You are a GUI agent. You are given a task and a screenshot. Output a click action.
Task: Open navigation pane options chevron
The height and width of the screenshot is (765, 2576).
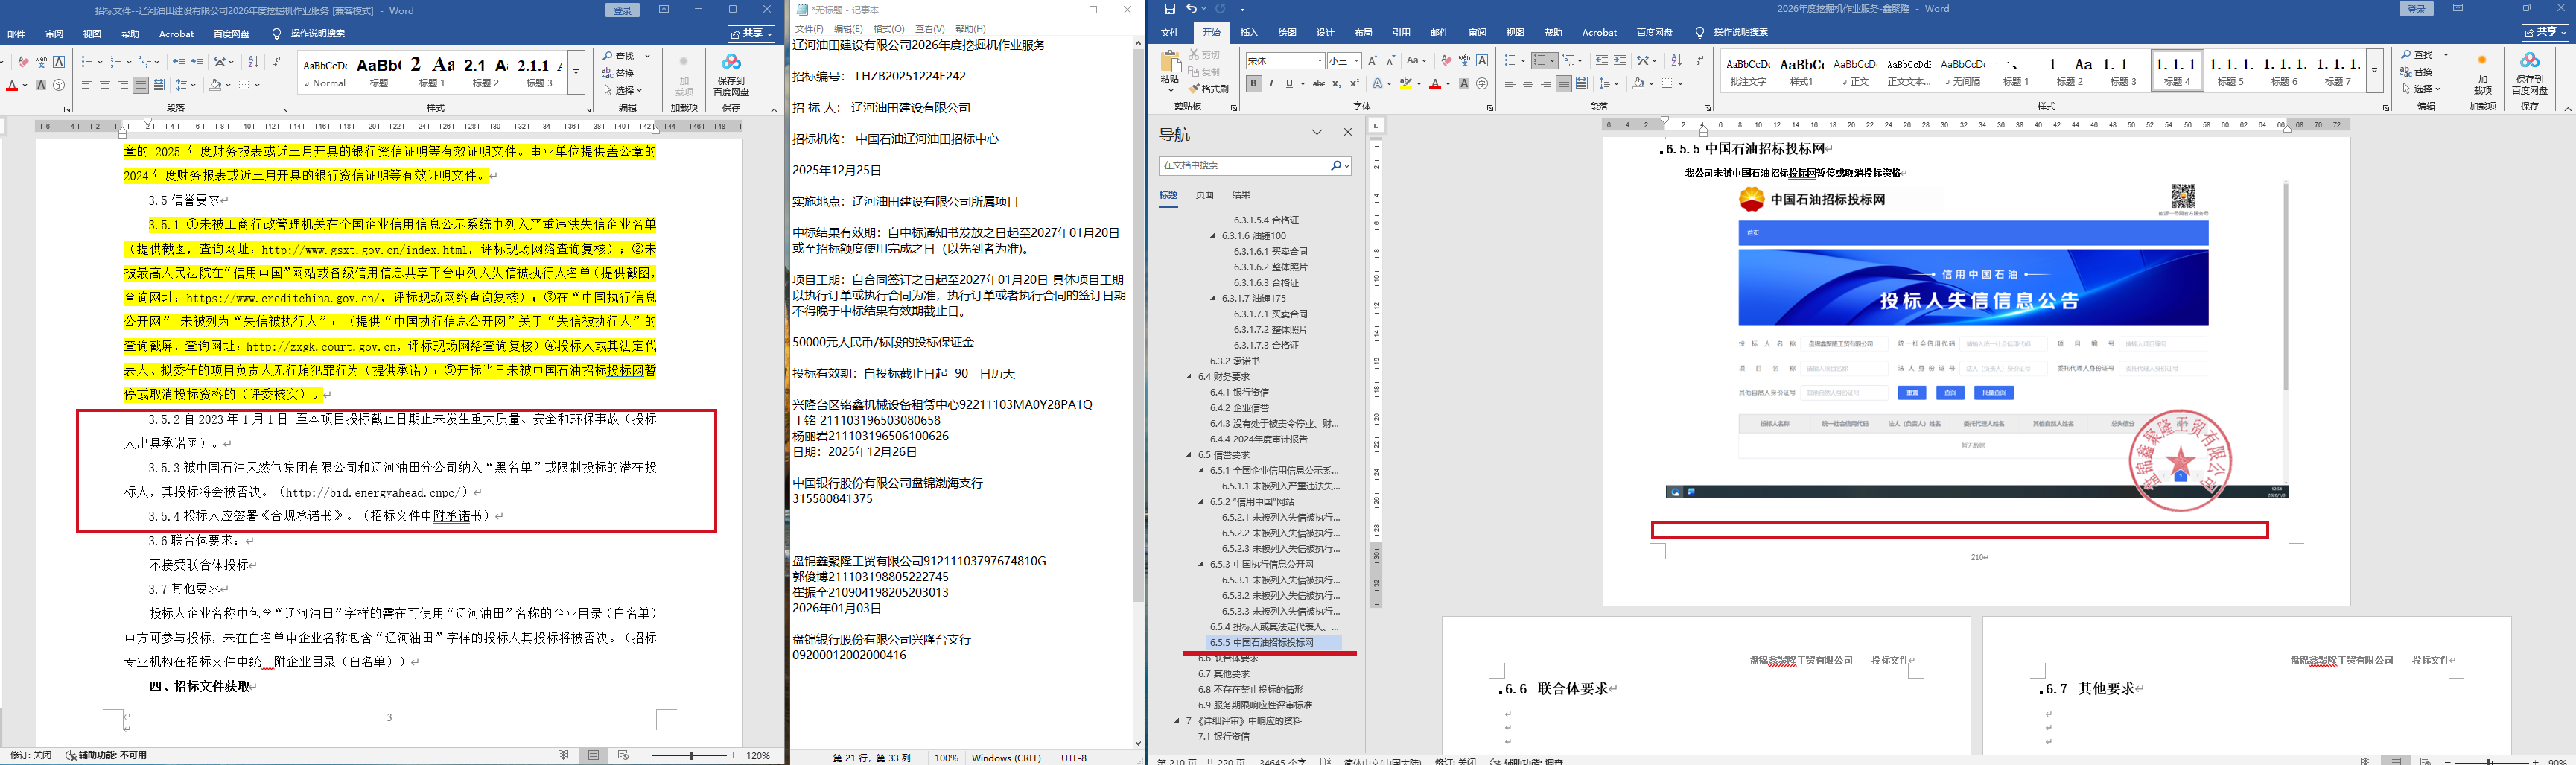(1317, 132)
